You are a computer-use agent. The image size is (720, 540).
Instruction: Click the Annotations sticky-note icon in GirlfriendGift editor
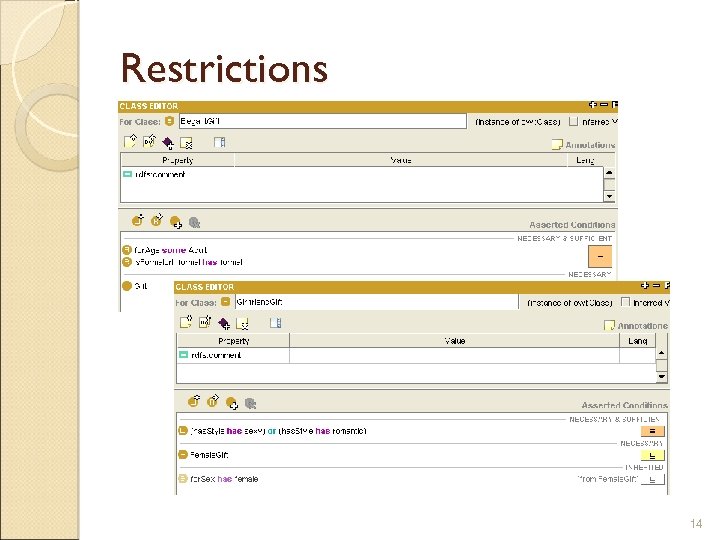609,326
